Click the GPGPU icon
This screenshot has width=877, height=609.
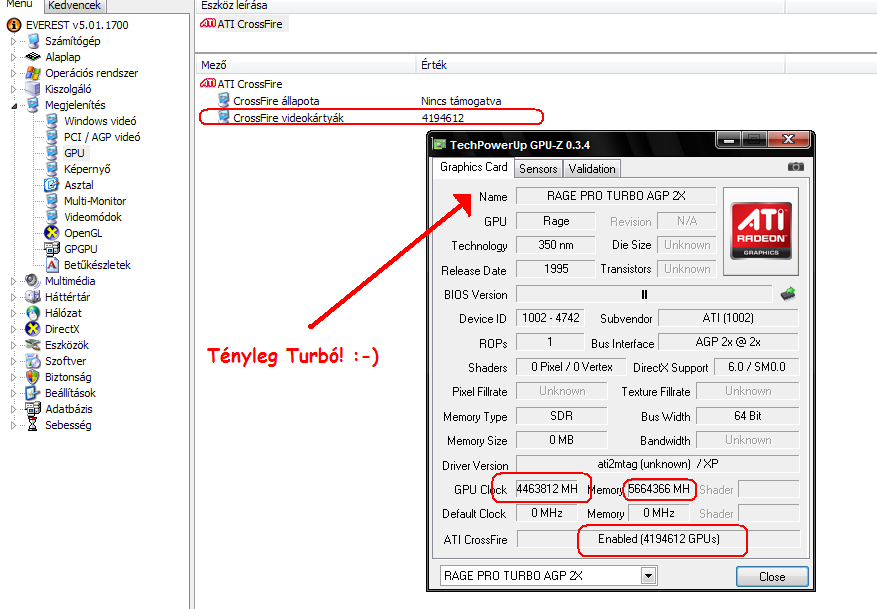(x=52, y=249)
